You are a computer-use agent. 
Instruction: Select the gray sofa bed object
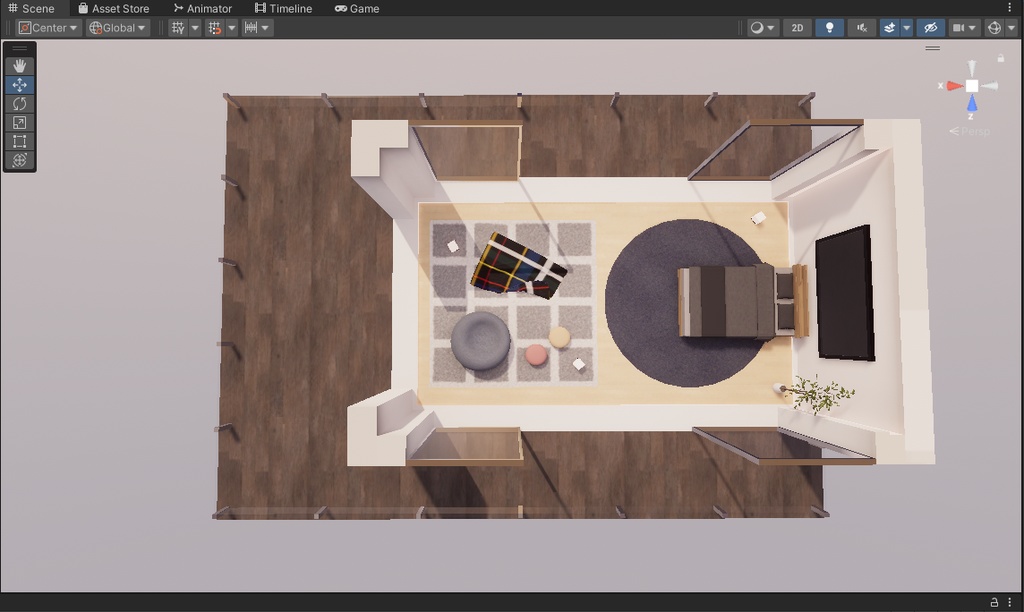741,301
